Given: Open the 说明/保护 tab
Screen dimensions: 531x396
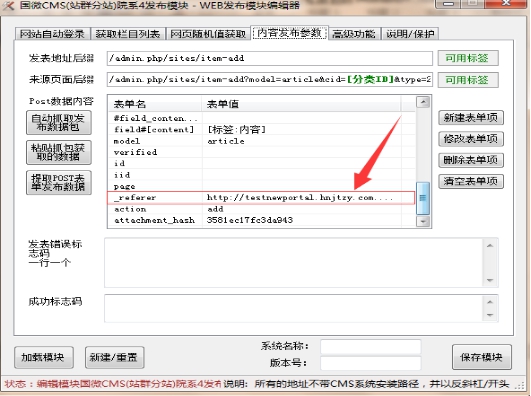Looking at the screenshot, I should tap(410, 34).
